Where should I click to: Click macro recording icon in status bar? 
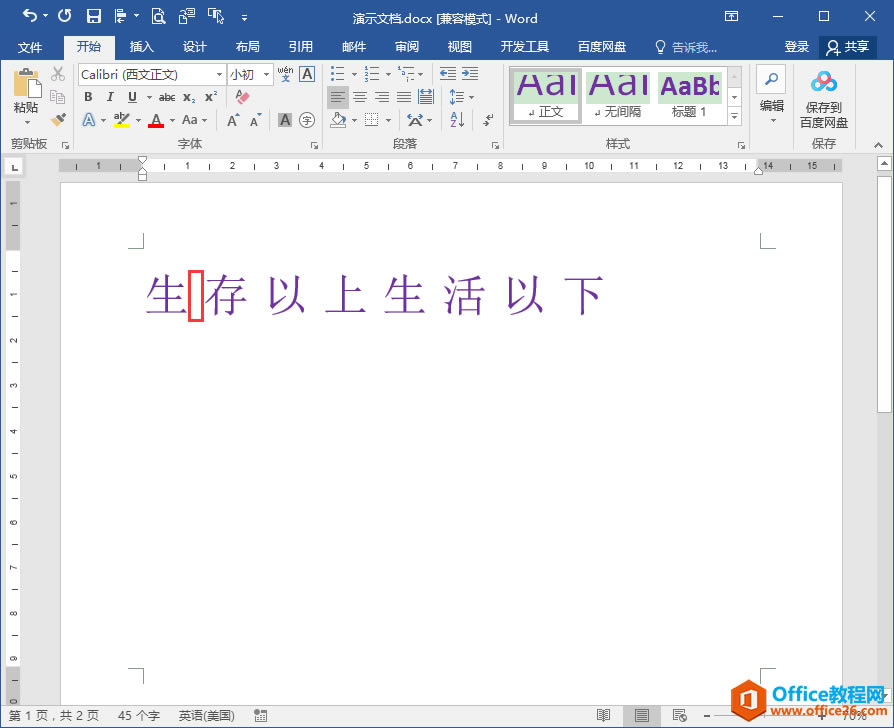[261, 715]
